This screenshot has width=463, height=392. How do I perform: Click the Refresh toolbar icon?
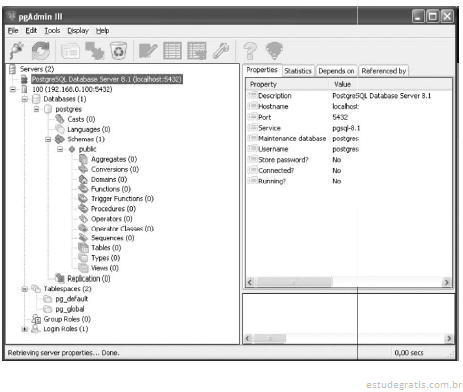pos(40,51)
